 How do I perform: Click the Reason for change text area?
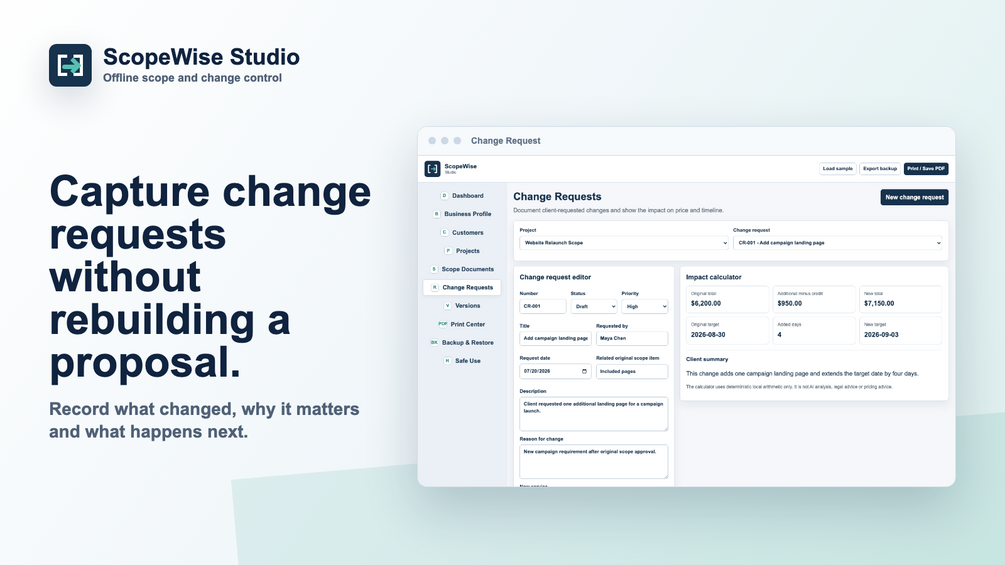tap(594, 461)
